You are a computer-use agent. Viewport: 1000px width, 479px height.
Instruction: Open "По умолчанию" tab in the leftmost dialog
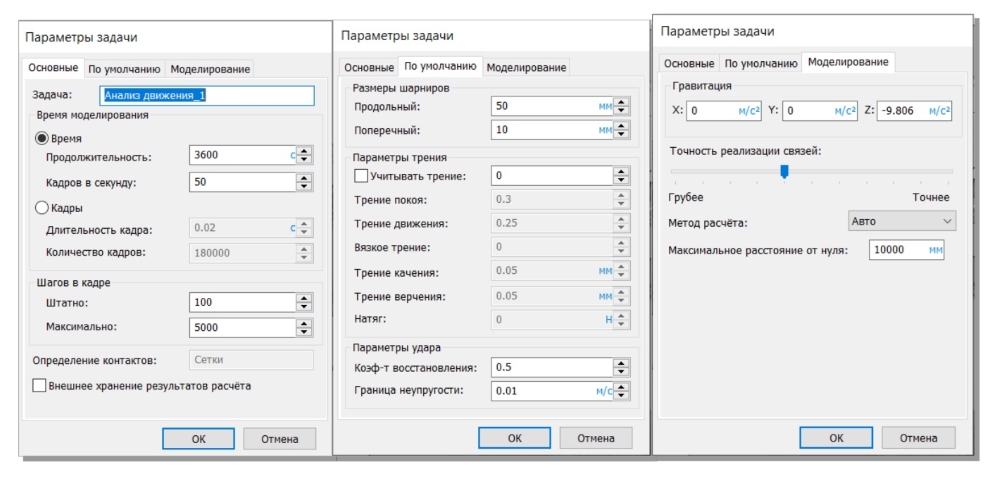click(124, 69)
